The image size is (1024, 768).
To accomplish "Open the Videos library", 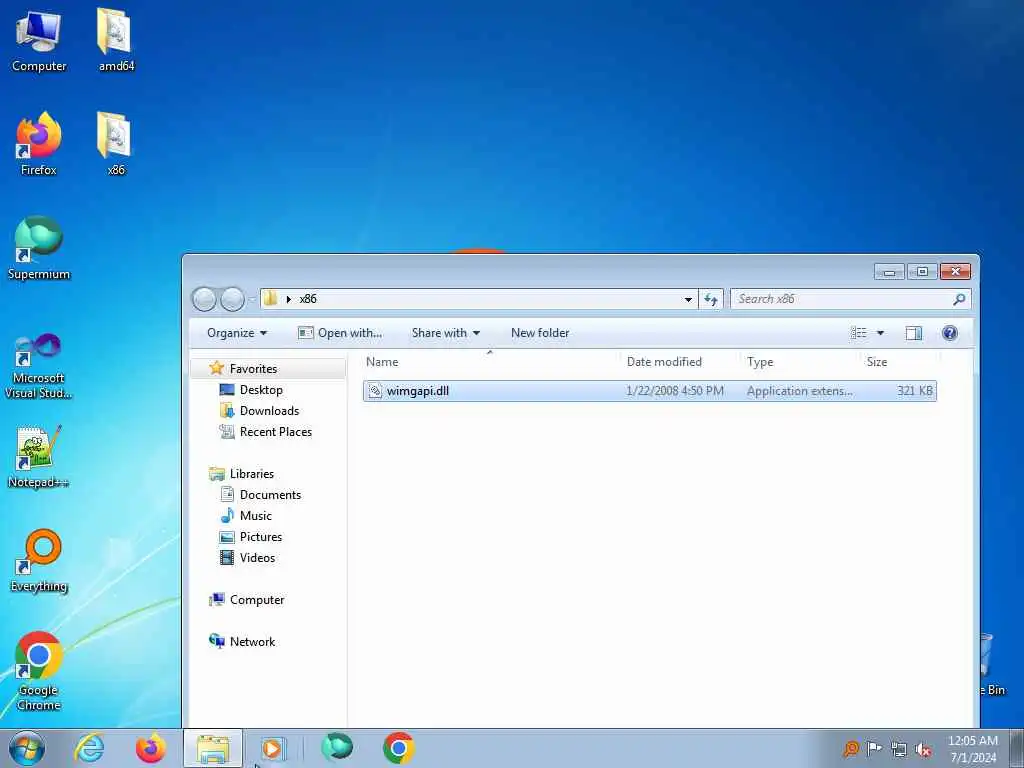I will [x=257, y=558].
